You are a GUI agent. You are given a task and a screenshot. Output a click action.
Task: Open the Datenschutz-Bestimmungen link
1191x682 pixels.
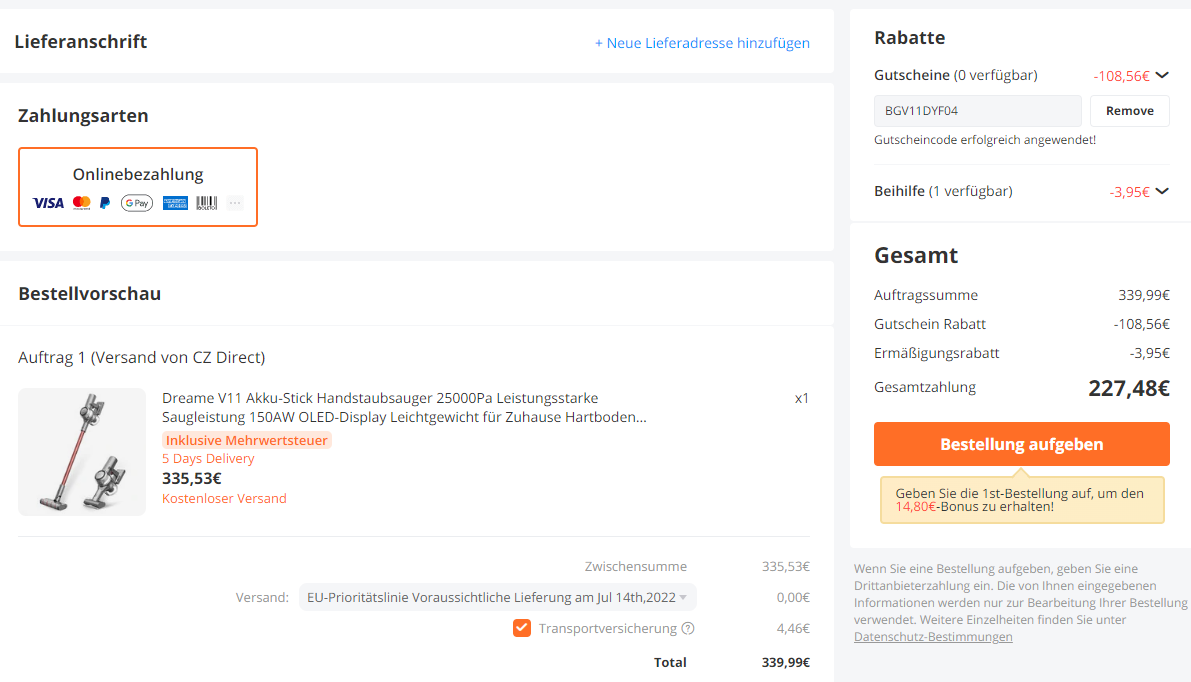pyautogui.click(x=933, y=636)
